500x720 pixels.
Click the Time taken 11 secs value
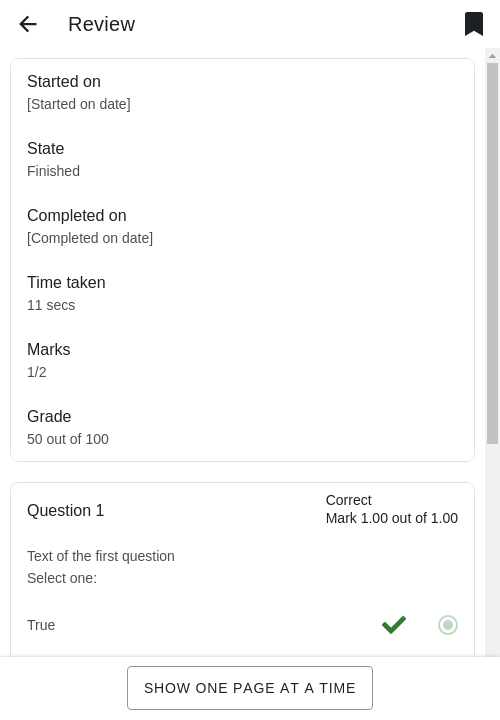tap(51, 305)
